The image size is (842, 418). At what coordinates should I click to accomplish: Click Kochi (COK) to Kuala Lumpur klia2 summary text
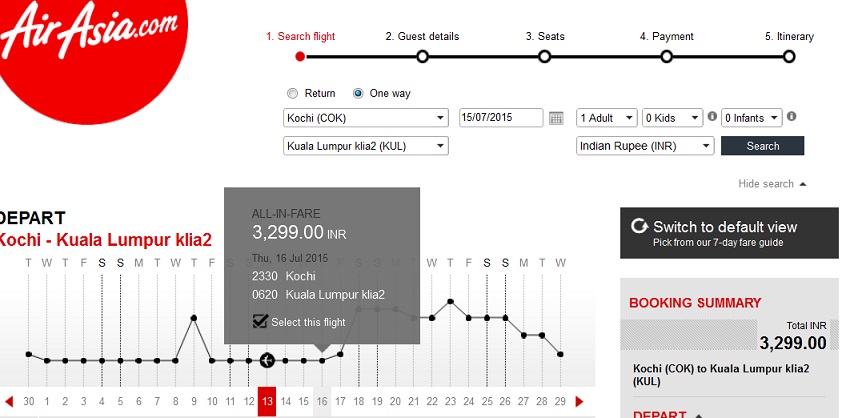(721, 375)
